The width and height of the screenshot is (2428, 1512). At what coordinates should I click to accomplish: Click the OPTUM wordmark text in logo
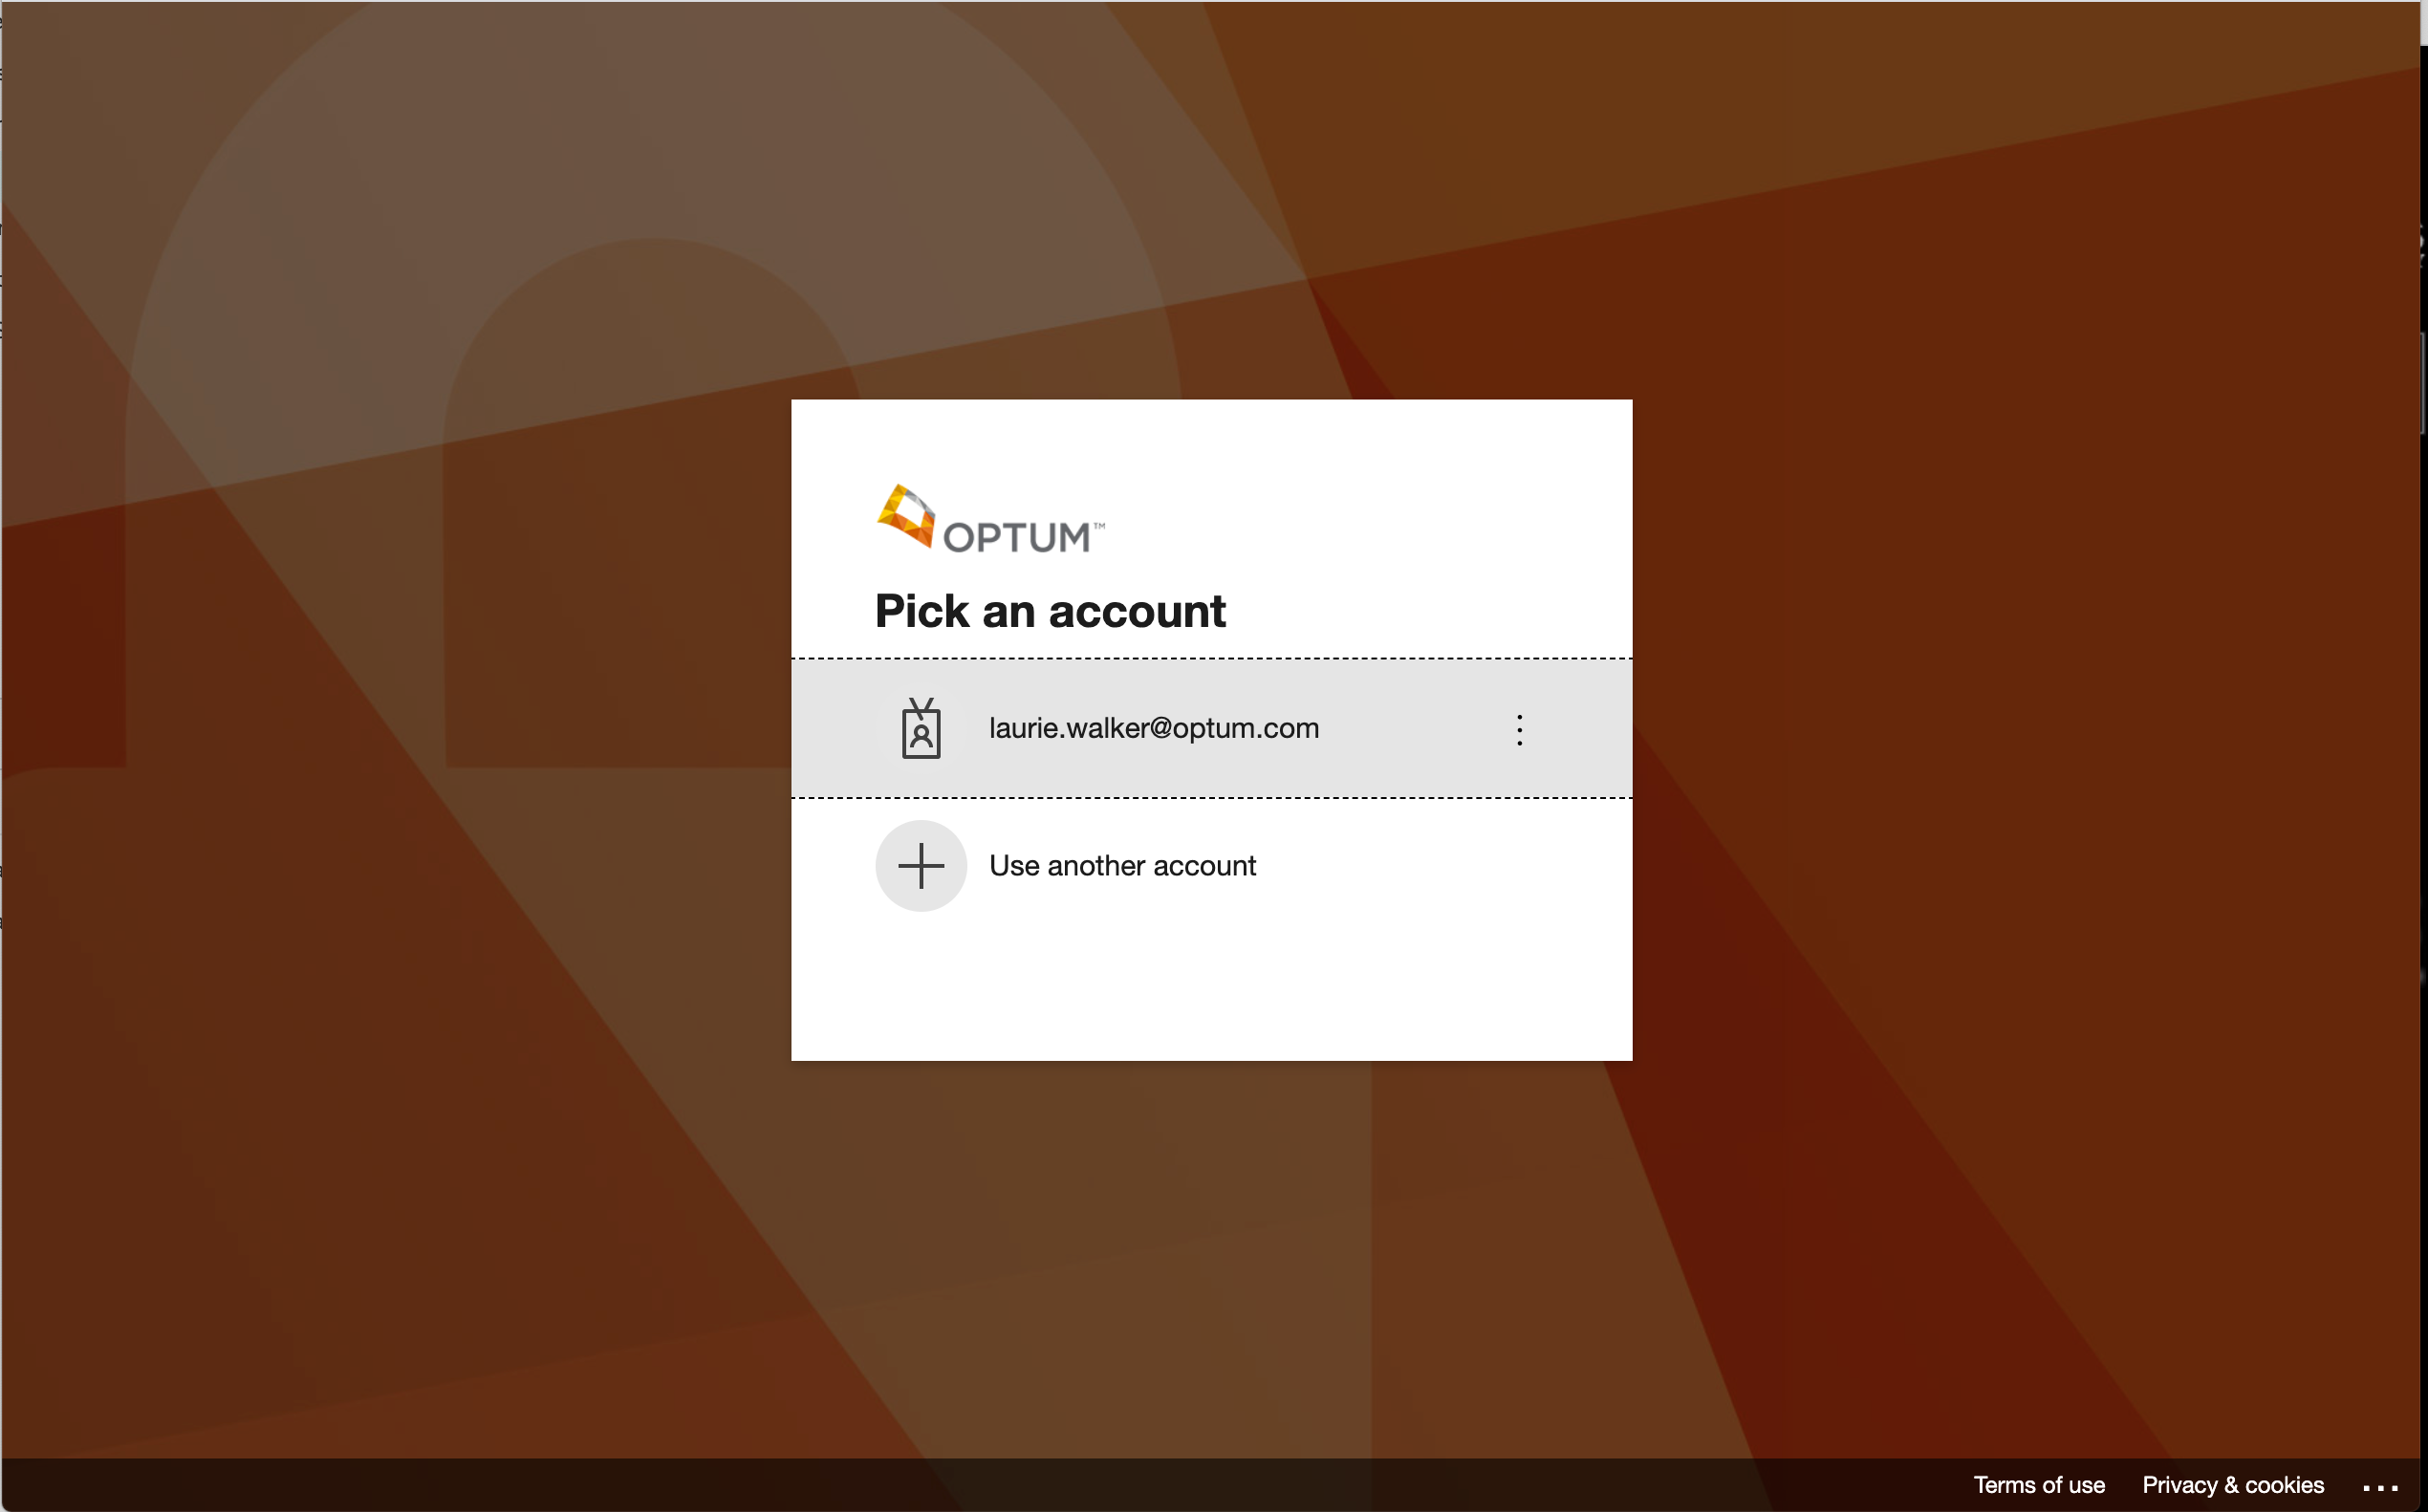coord(1016,538)
